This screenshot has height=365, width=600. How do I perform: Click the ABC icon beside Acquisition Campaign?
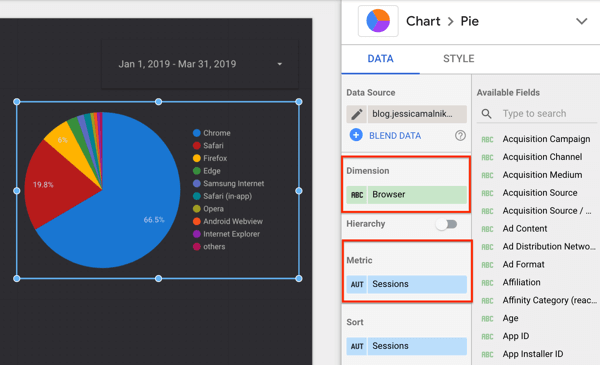coord(487,140)
